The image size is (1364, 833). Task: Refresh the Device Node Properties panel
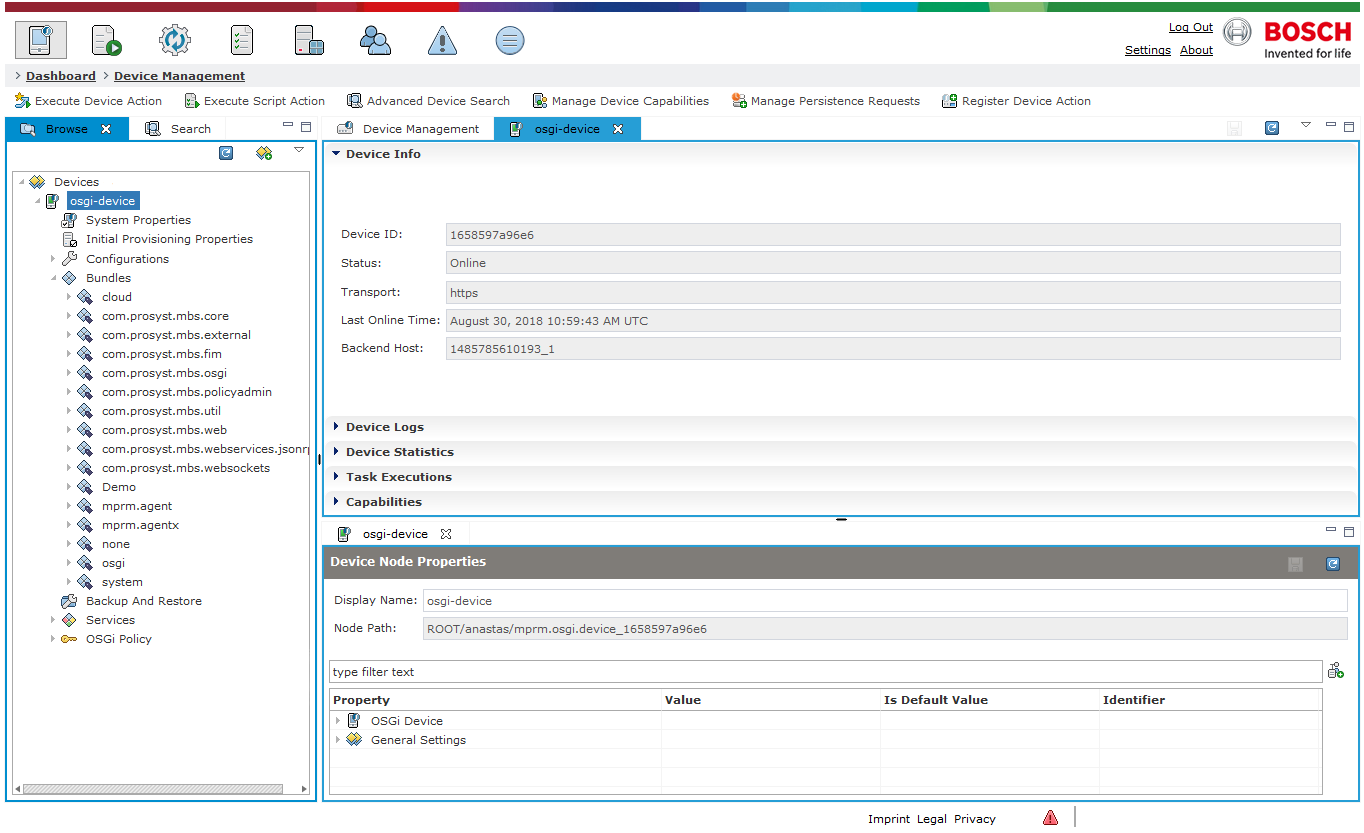(1332, 564)
